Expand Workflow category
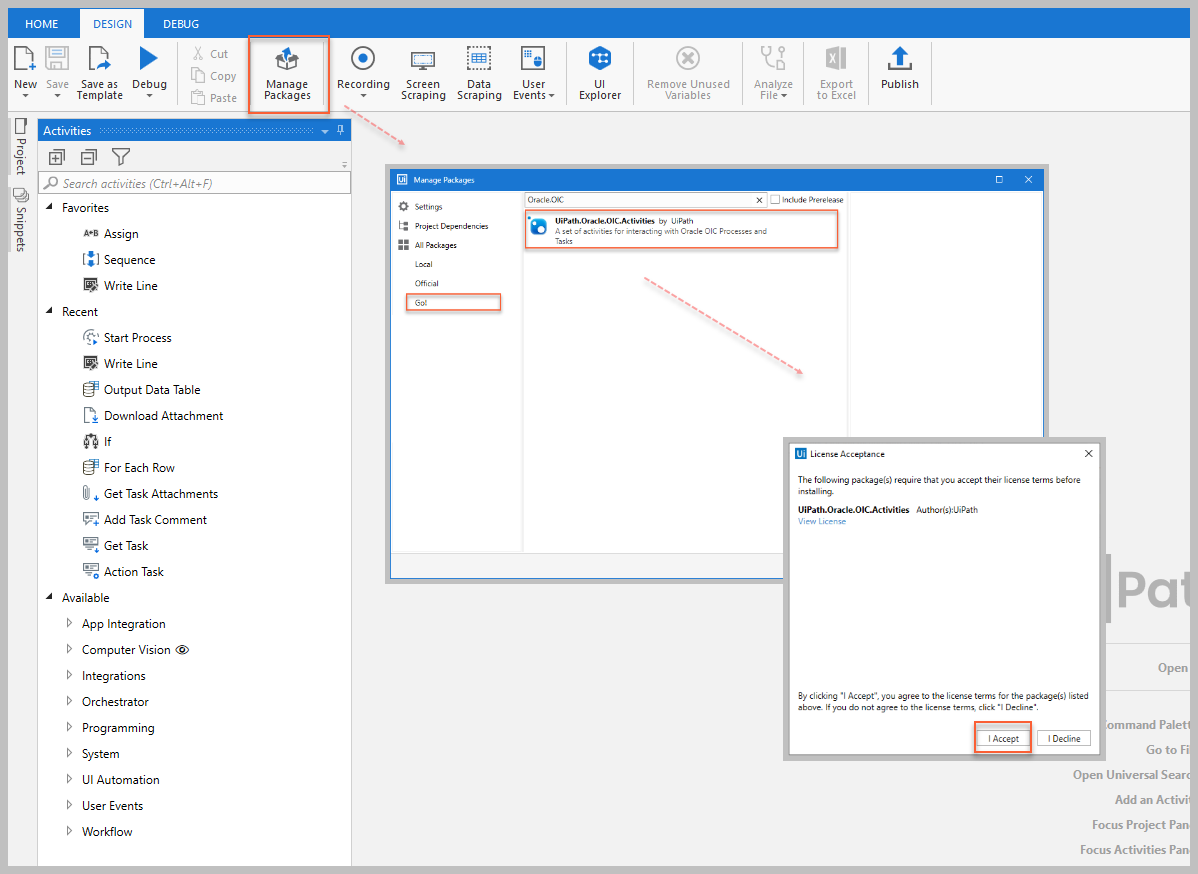This screenshot has height=874, width=1198. [x=70, y=831]
